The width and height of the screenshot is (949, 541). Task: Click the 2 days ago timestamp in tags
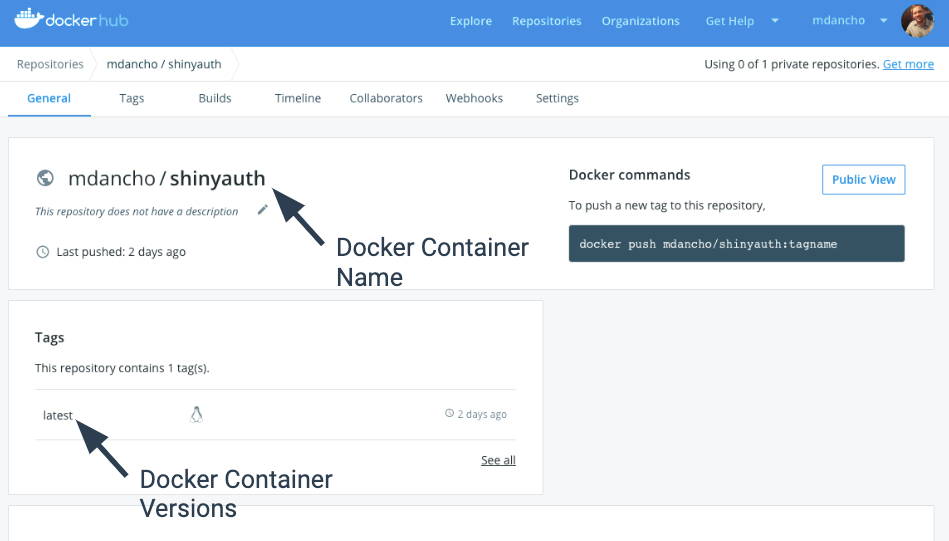tap(482, 414)
